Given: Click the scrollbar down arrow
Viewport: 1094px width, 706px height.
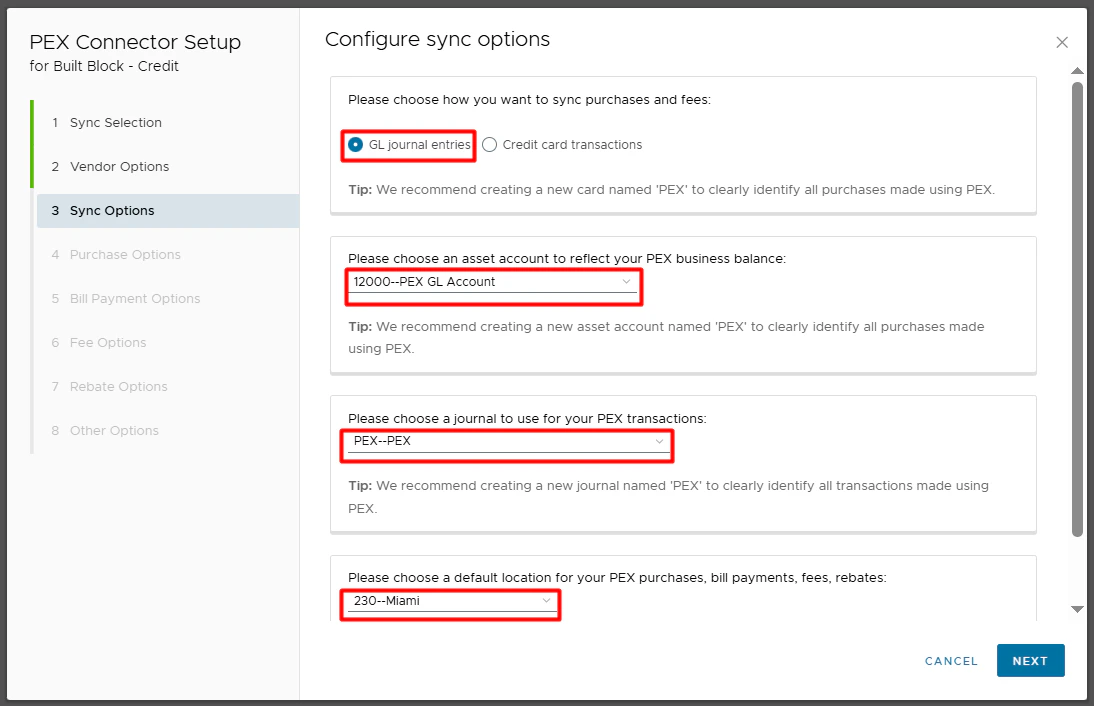Looking at the screenshot, I should tap(1077, 610).
